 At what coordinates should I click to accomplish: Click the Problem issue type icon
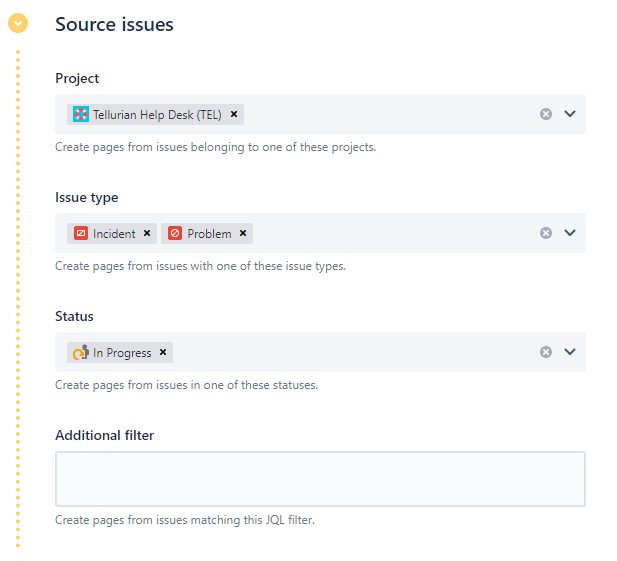[x=175, y=233]
